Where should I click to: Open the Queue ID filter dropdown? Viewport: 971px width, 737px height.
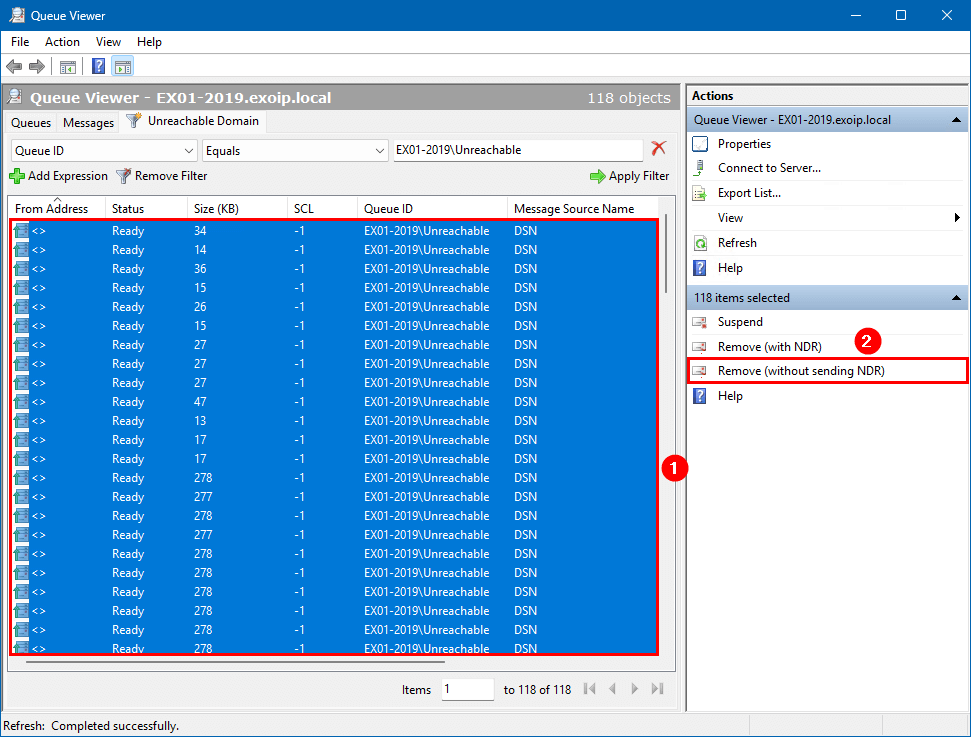[x=190, y=151]
